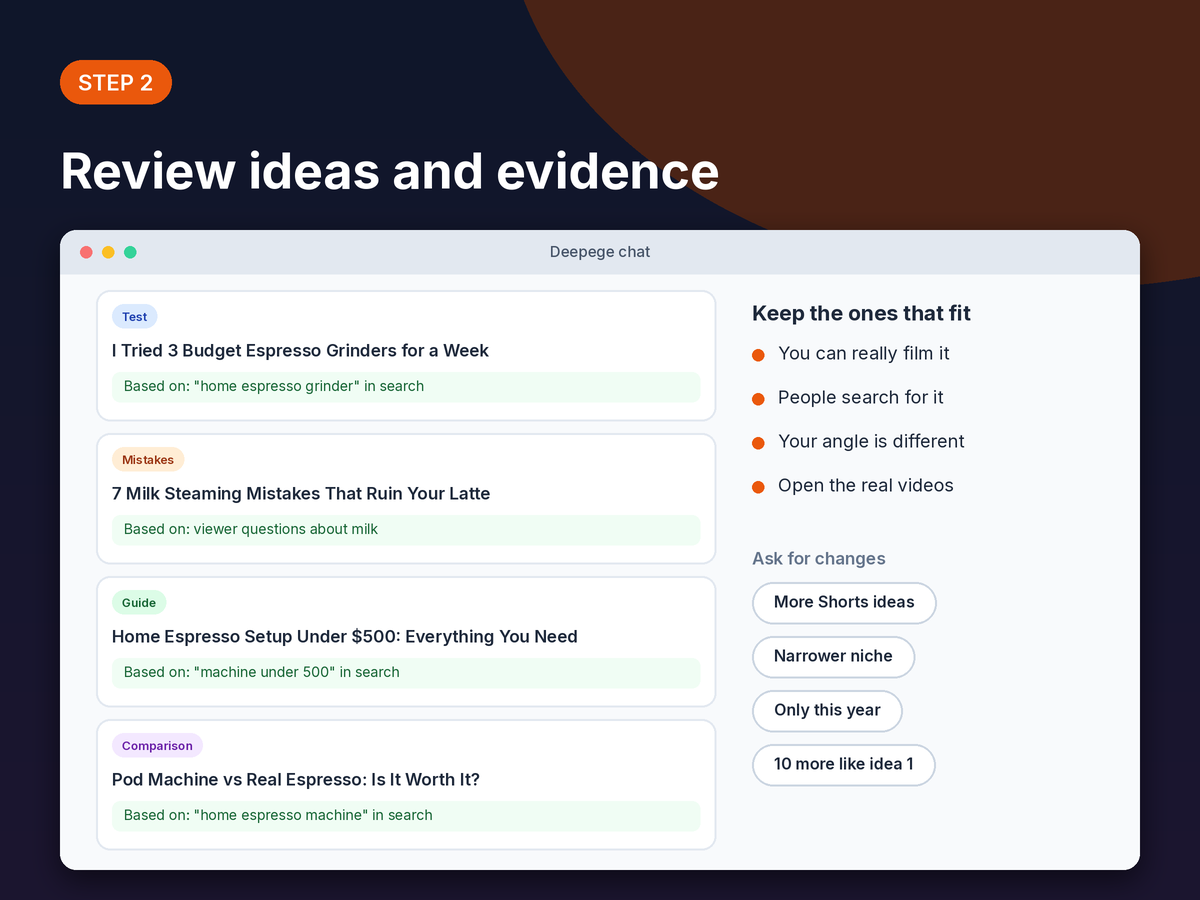Screen dimensions: 1200x900
Task: Select the green "Guide" tag
Action: pyautogui.click(x=139, y=603)
